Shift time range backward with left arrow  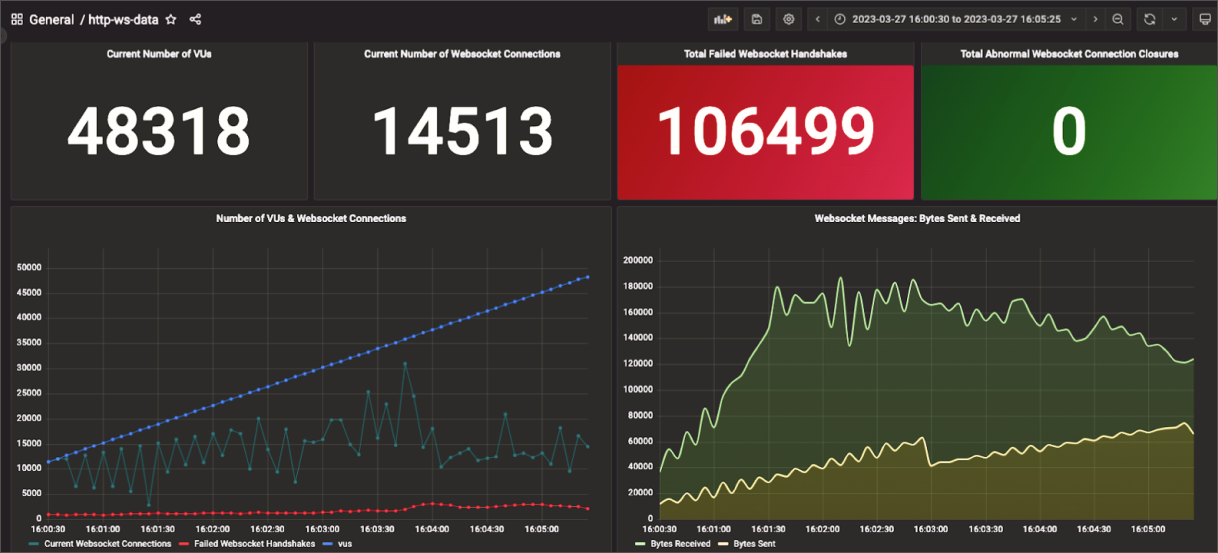[818, 19]
